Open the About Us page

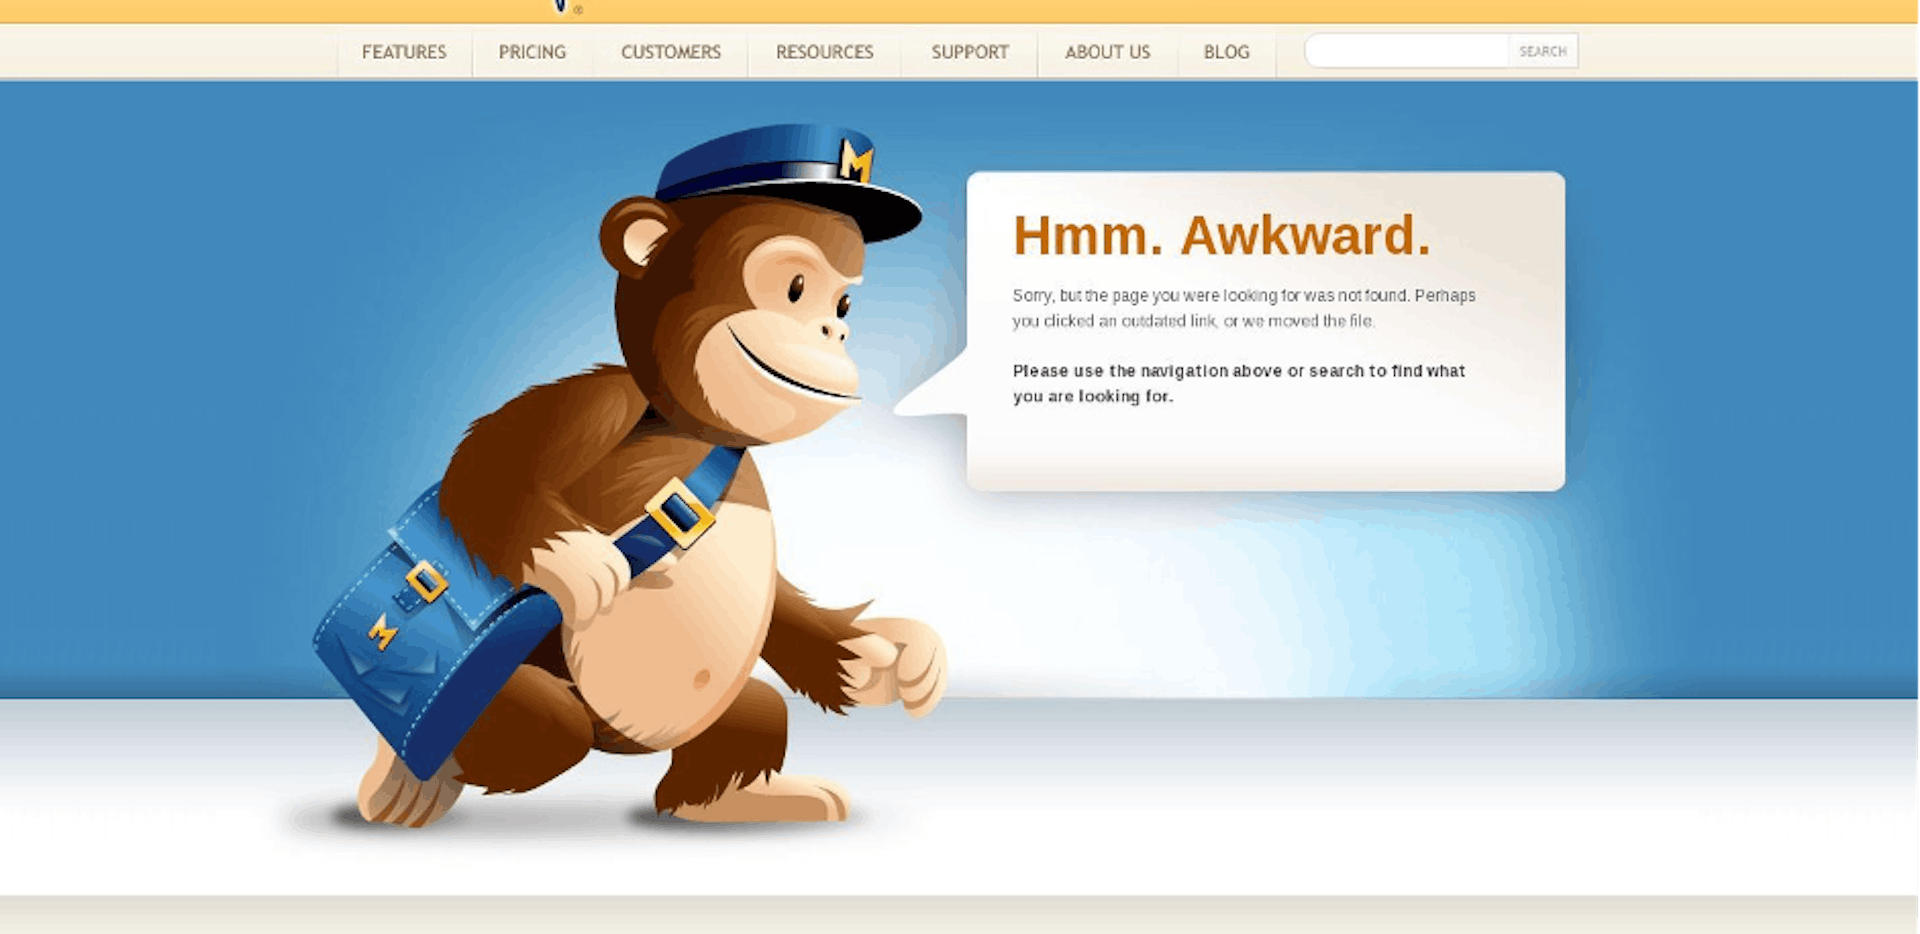click(1107, 52)
